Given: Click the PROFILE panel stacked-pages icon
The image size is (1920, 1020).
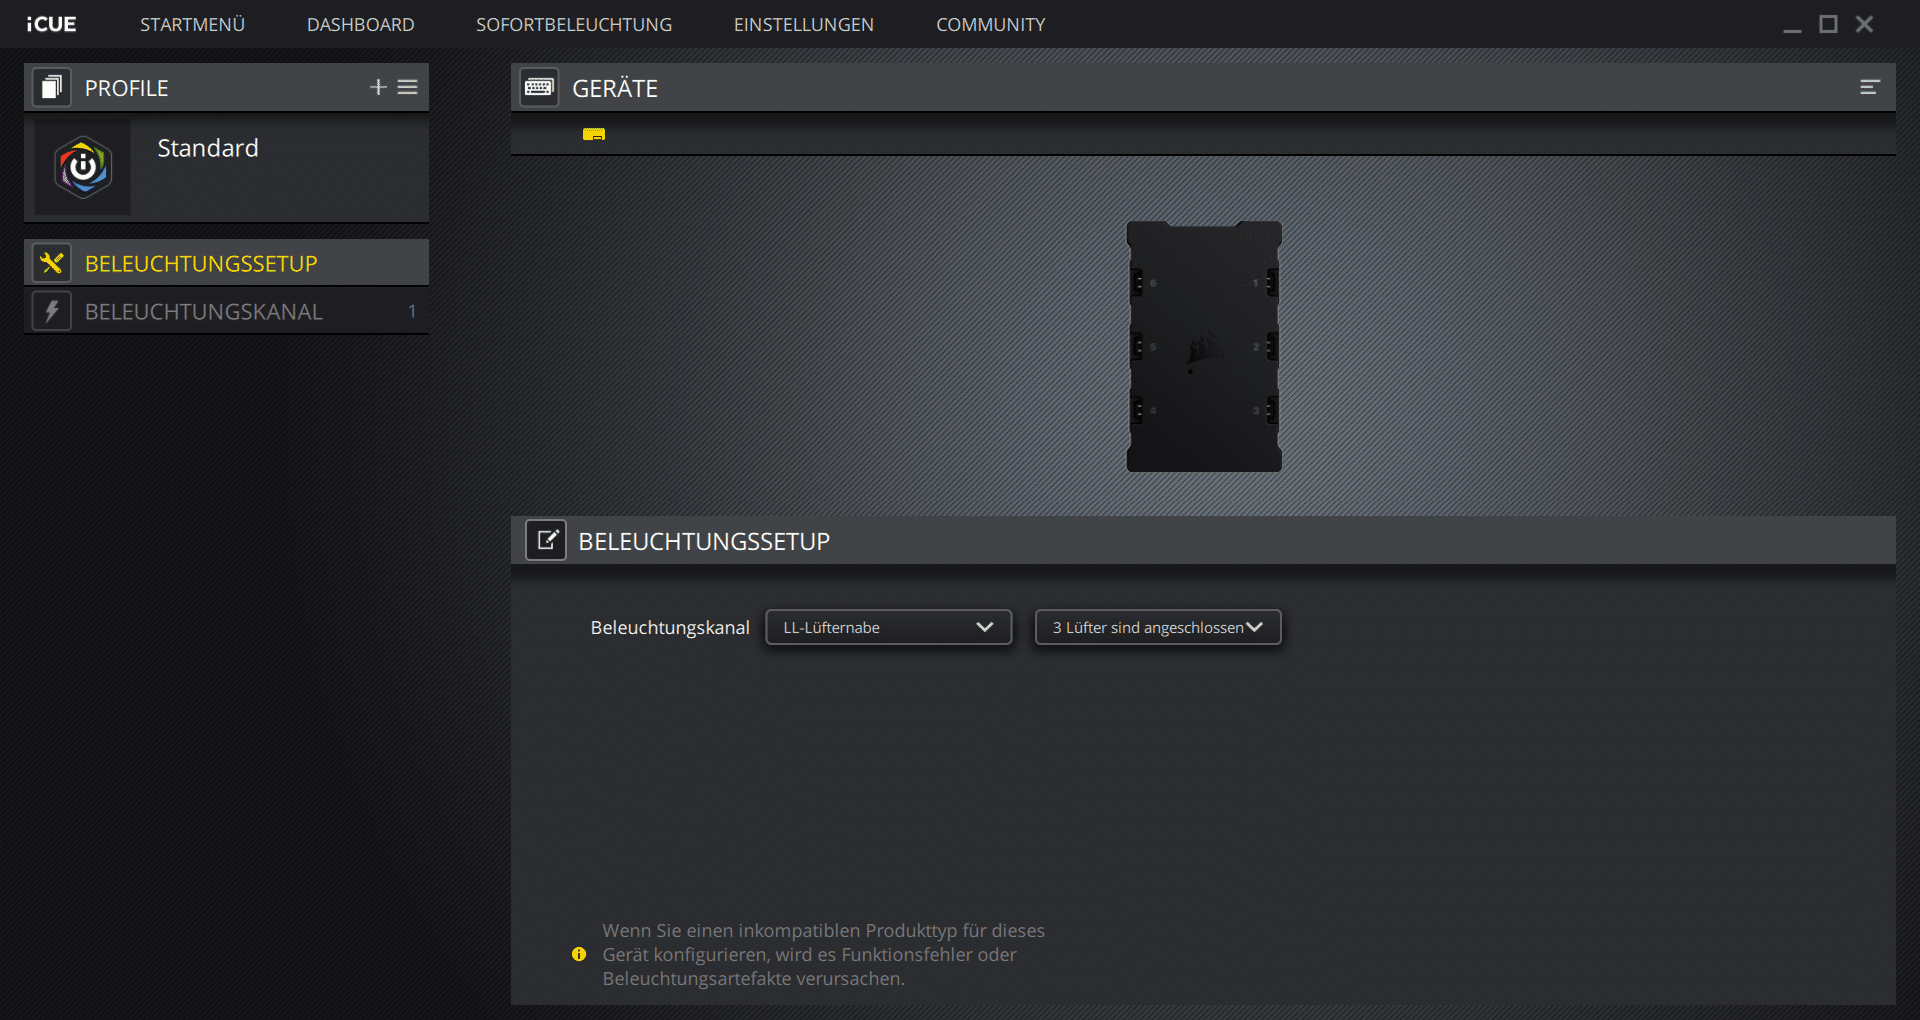Looking at the screenshot, I should (x=52, y=88).
